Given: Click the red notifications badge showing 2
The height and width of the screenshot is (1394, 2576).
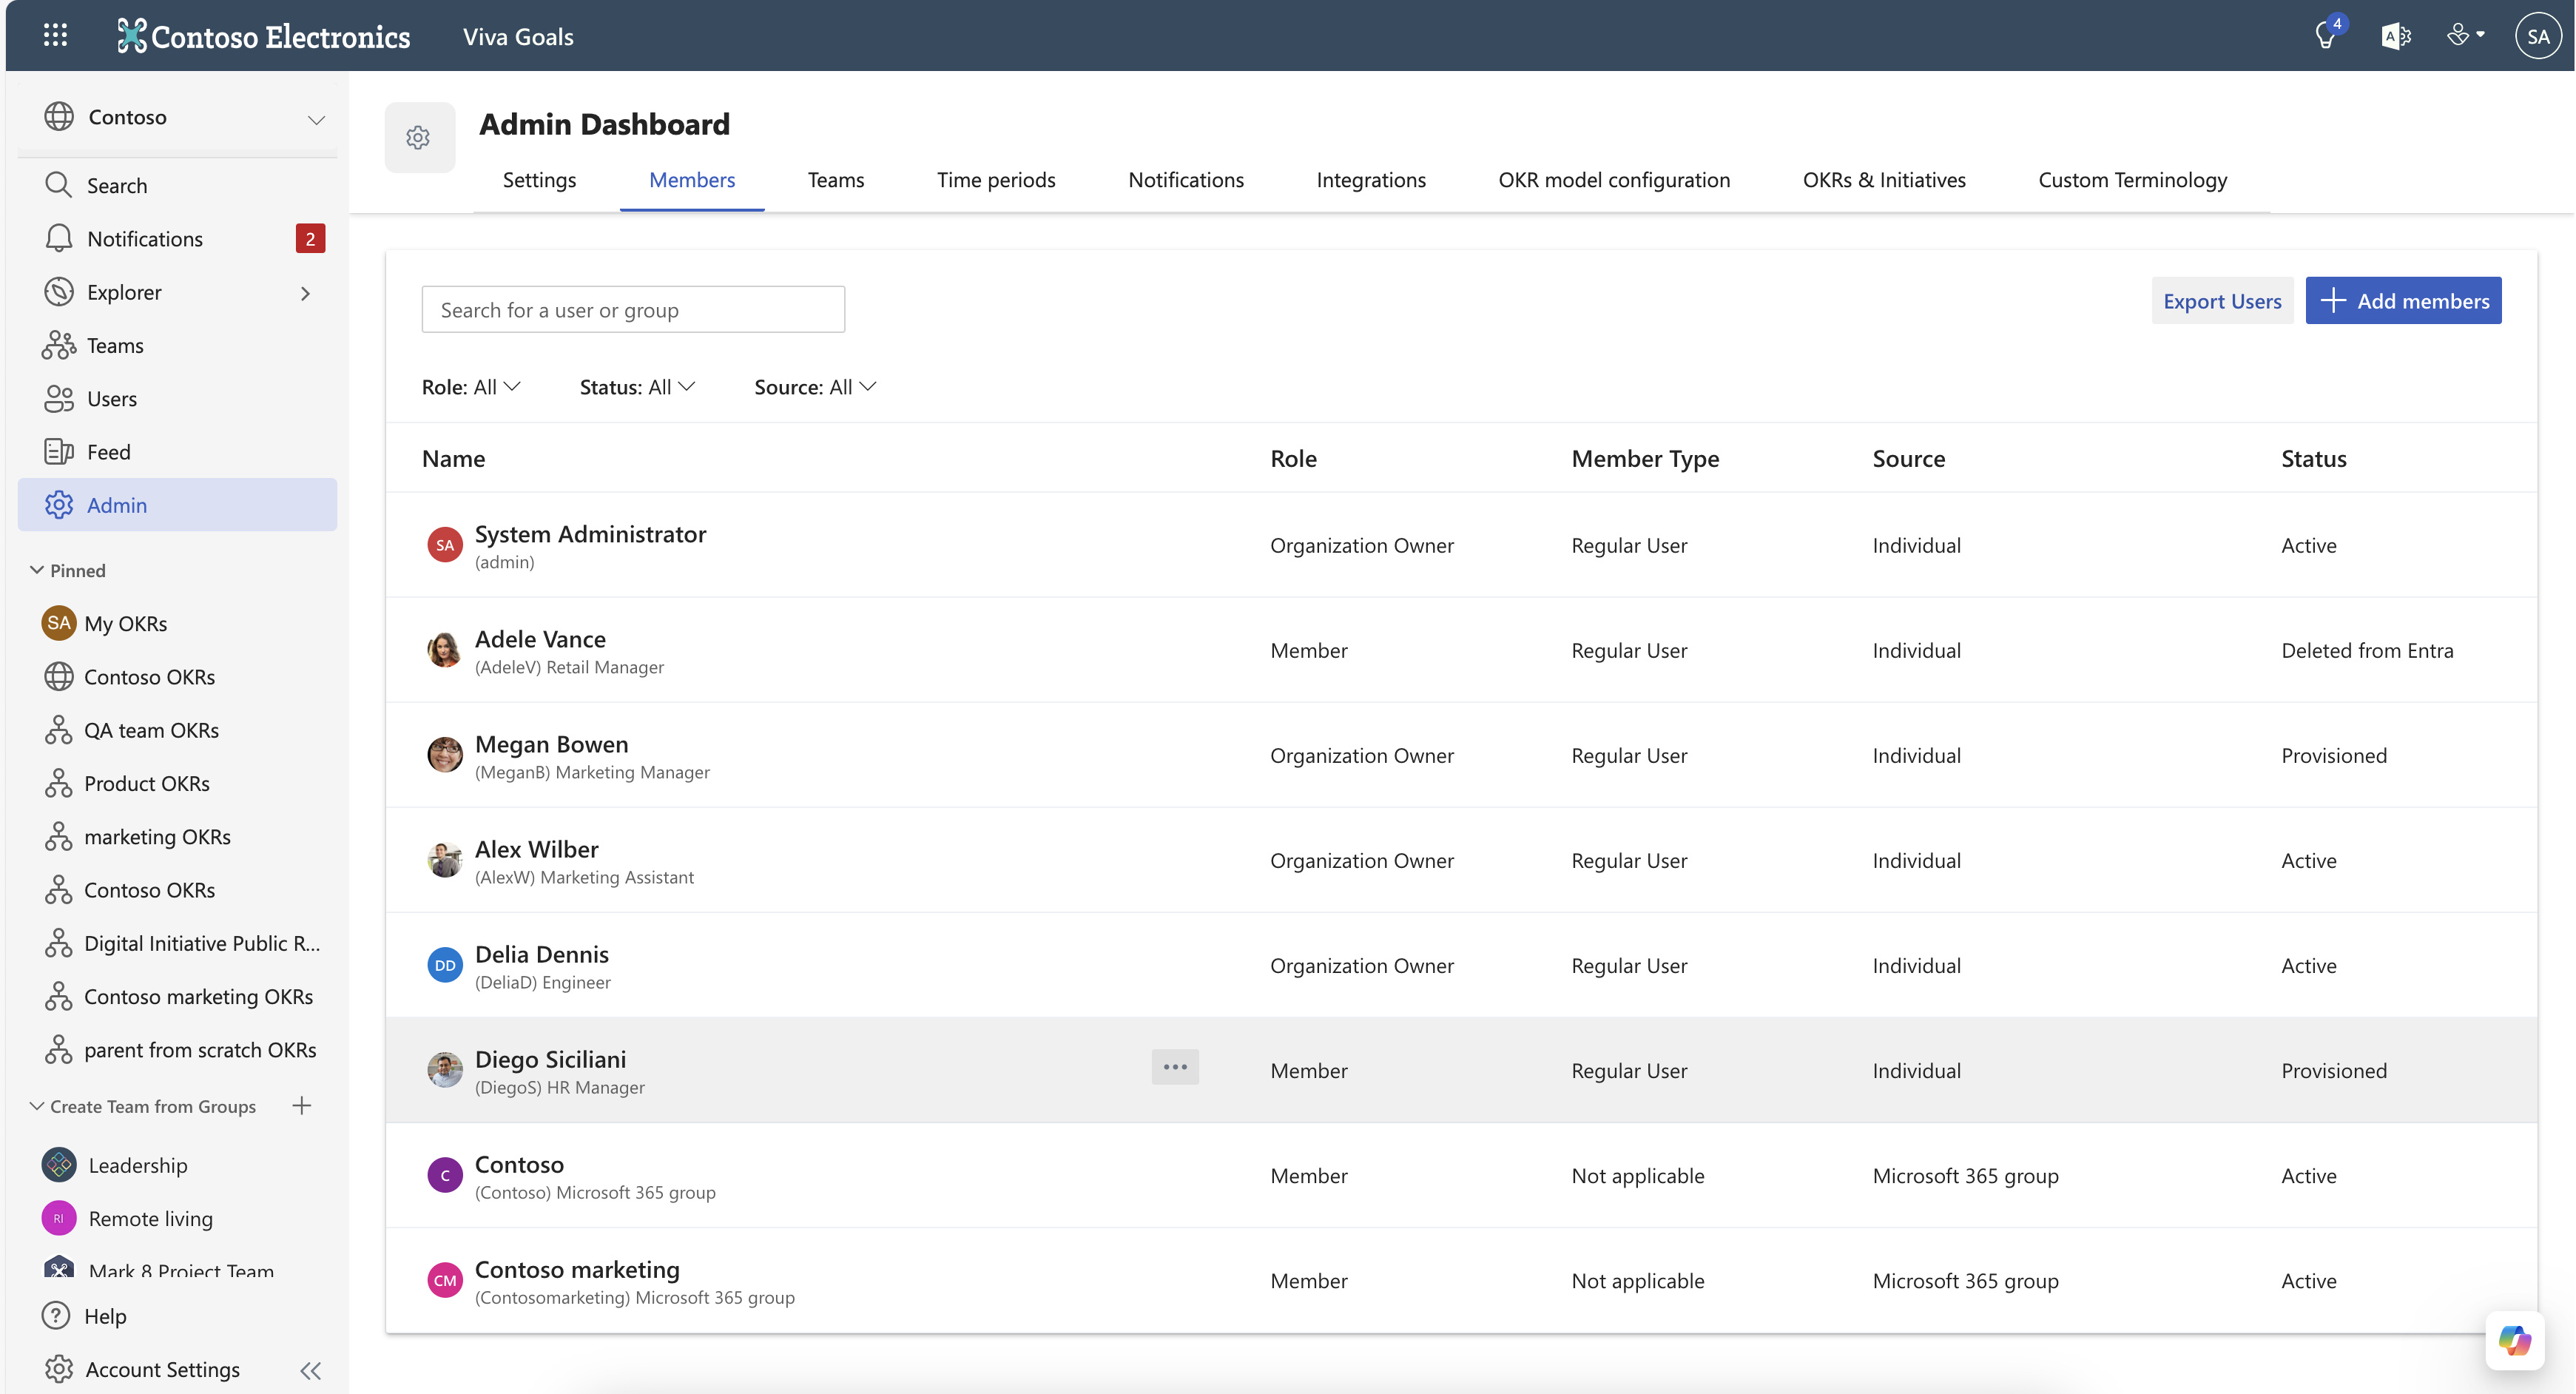Looking at the screenshot, I should (x=310, y=238).
